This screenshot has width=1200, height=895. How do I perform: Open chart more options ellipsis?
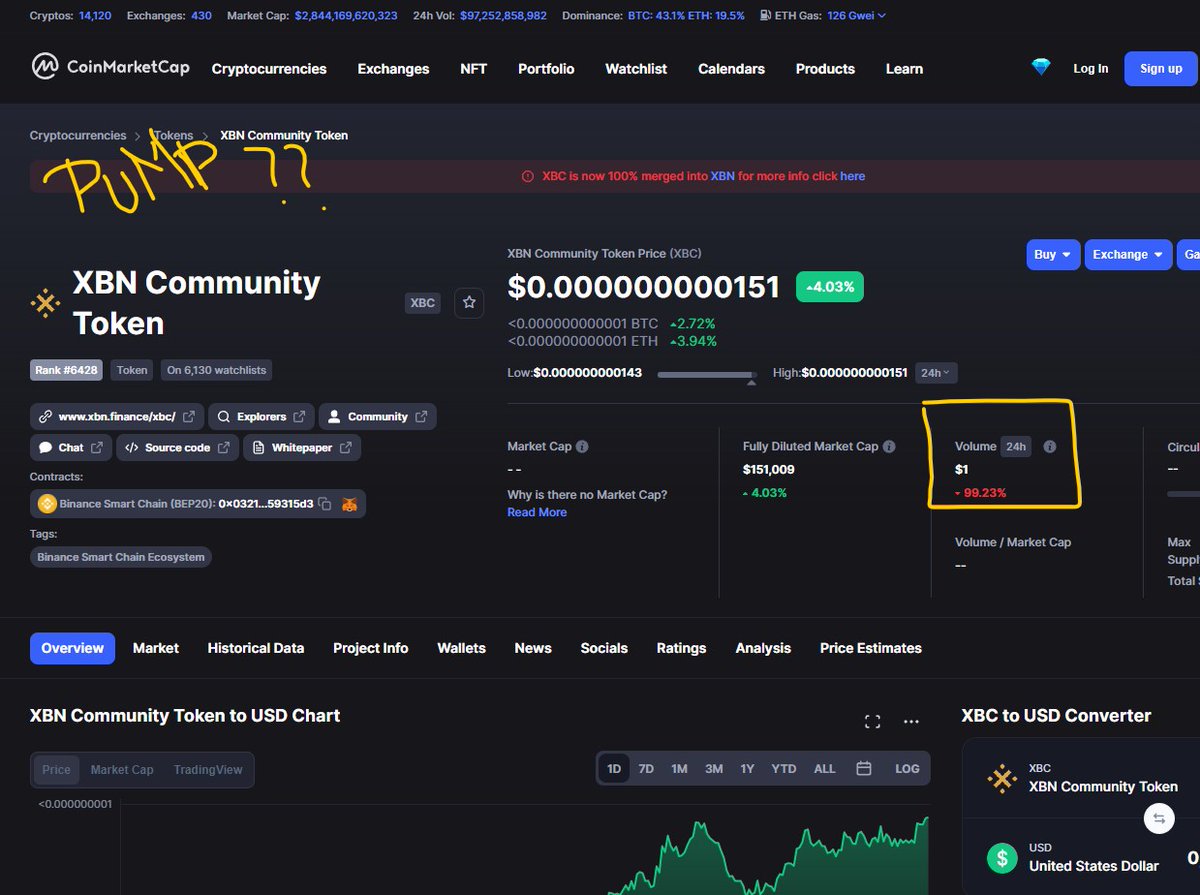(x=911, y=721)
